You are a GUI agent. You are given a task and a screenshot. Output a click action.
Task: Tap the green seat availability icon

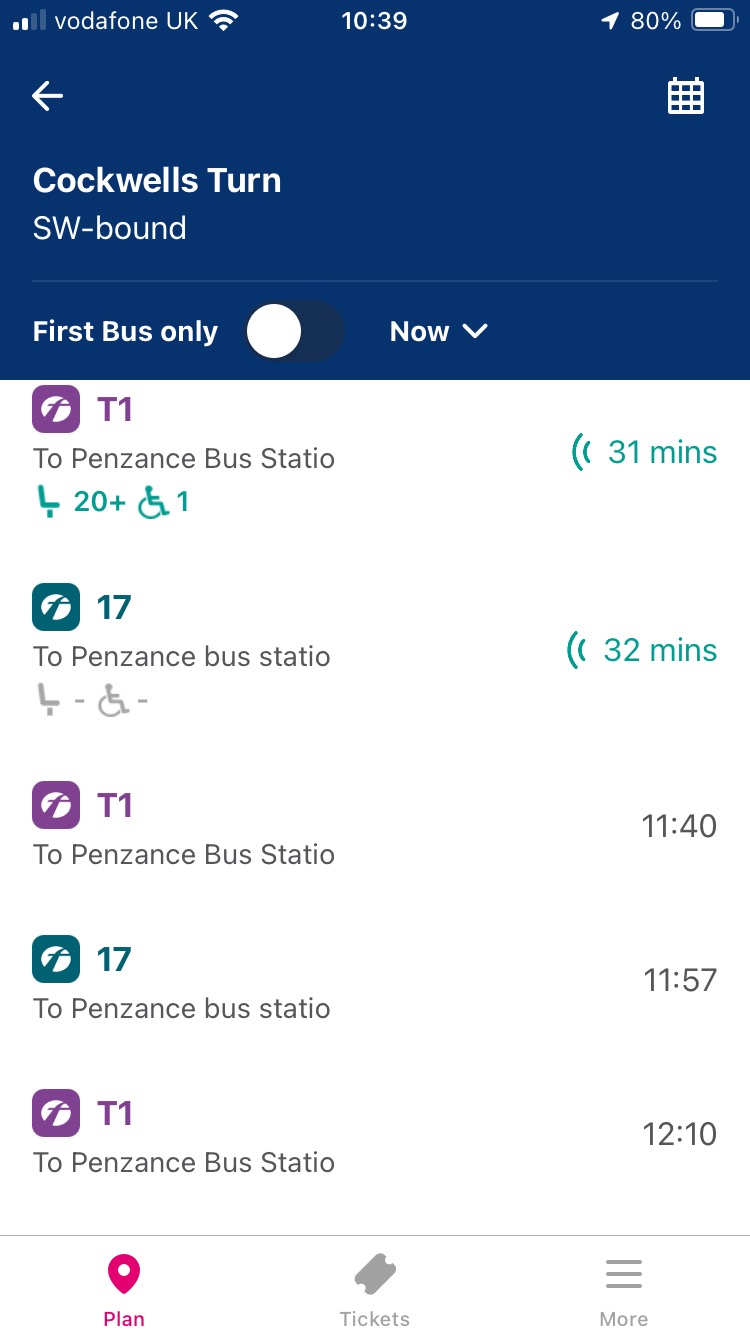(x=48, y=502)
